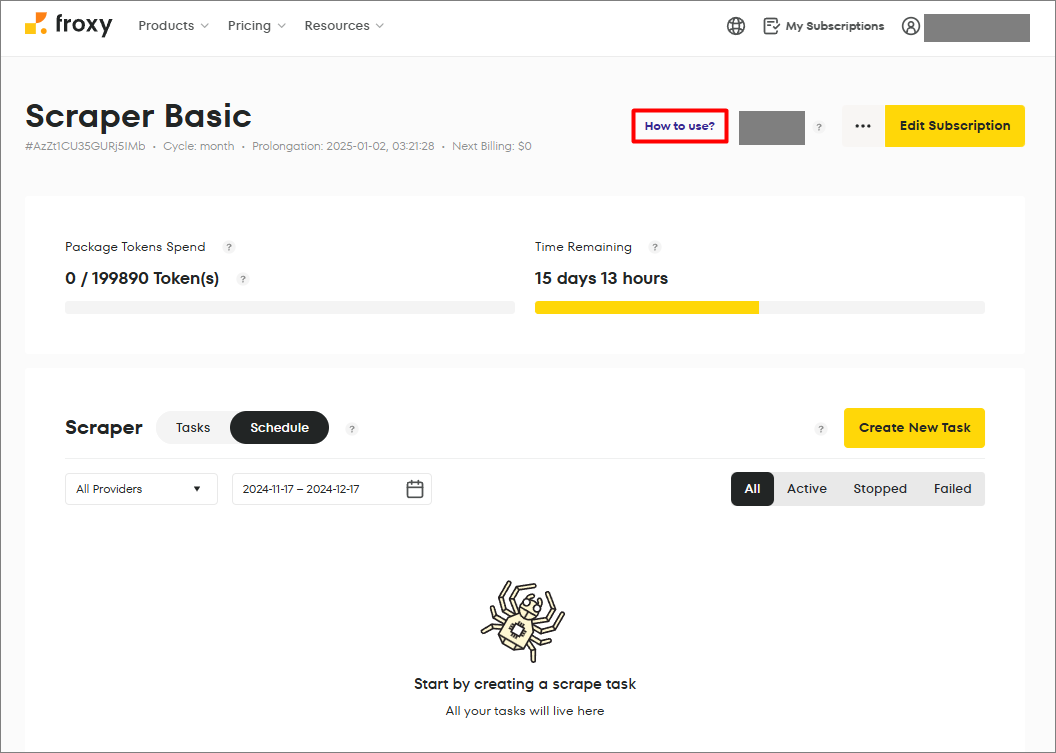
Task: Open the three-dots more options menu
Action: 863,126
